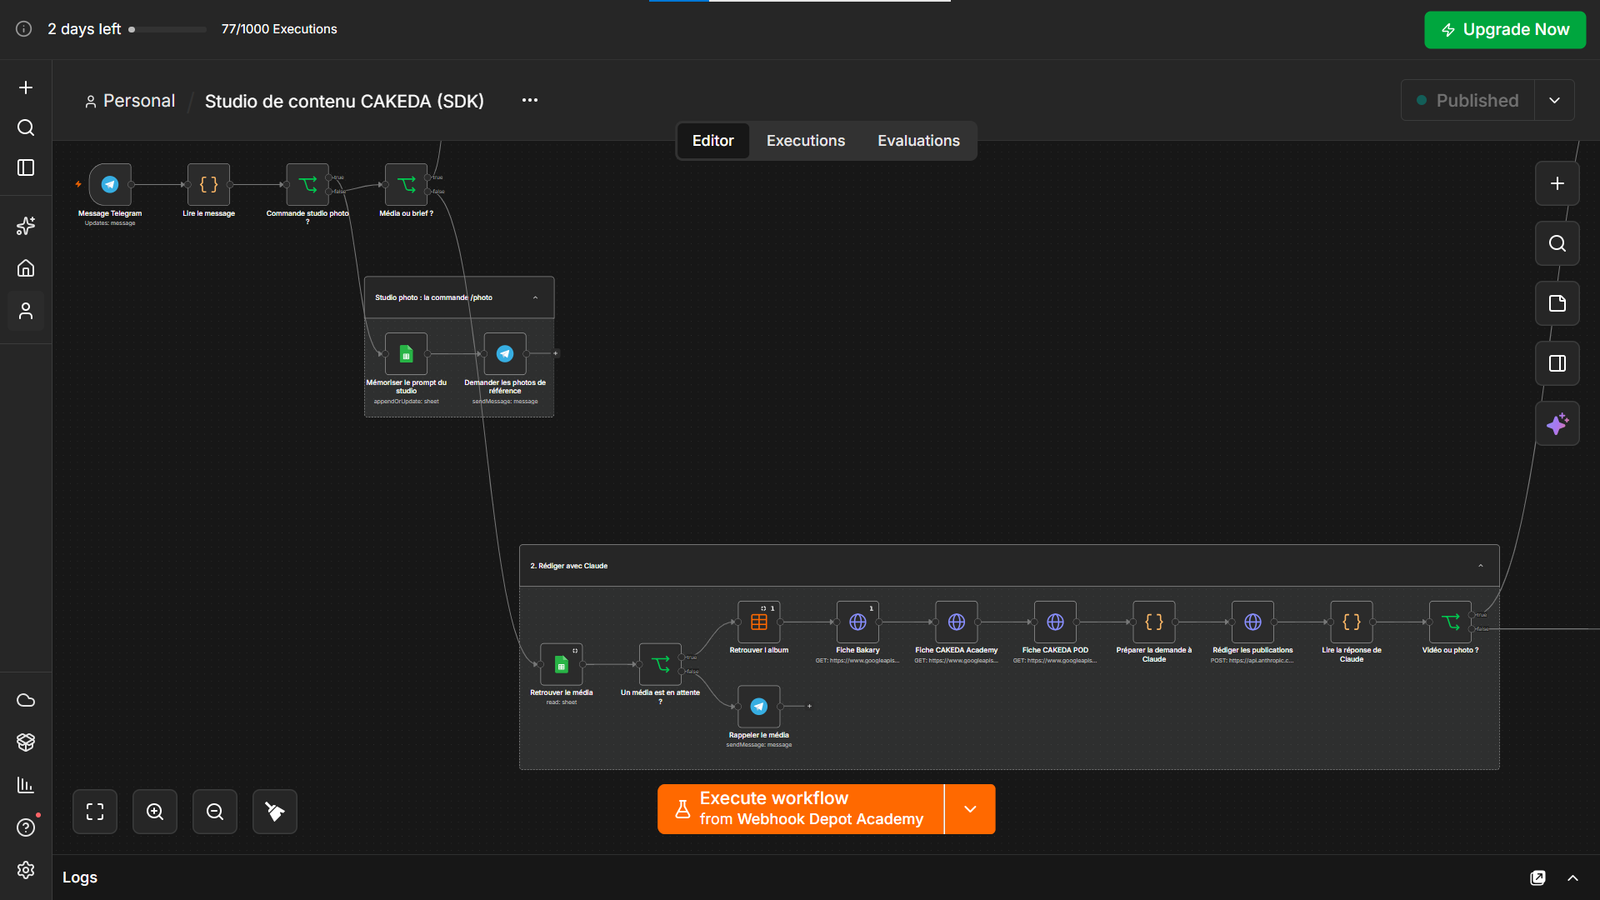Open cloud icon in left sidebar

tap(26, 700)
